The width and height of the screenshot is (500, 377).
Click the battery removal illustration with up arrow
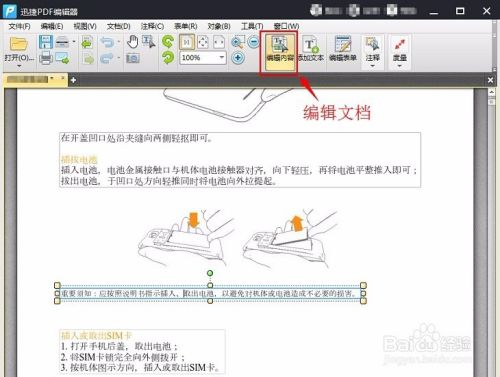coord(291,238)
